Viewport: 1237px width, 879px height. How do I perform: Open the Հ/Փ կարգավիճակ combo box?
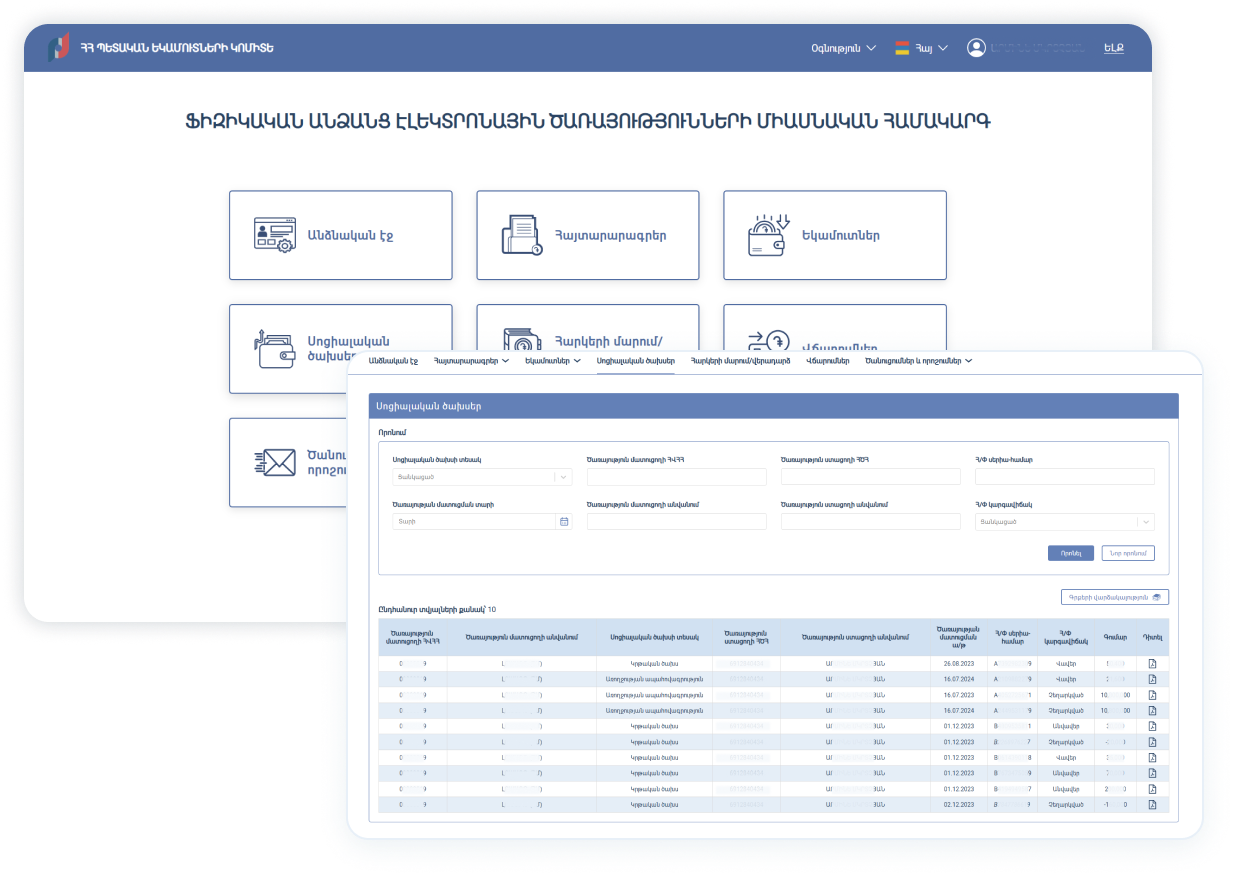1064,522
